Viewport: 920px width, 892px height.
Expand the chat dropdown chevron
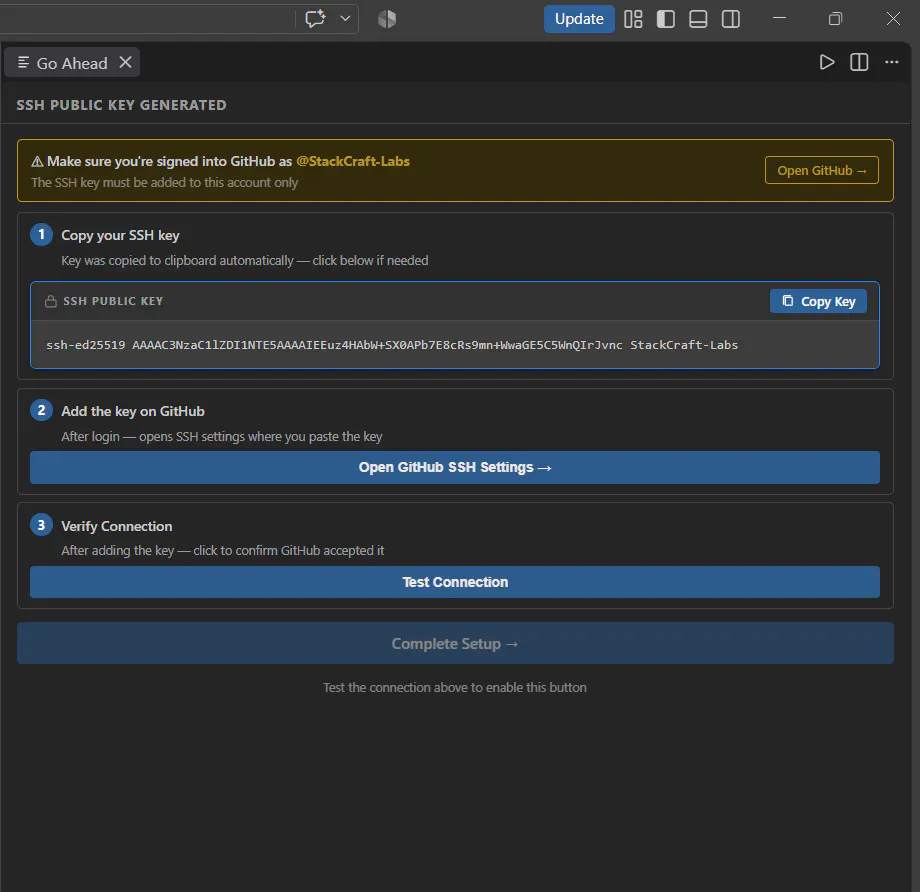coord(346,19)
